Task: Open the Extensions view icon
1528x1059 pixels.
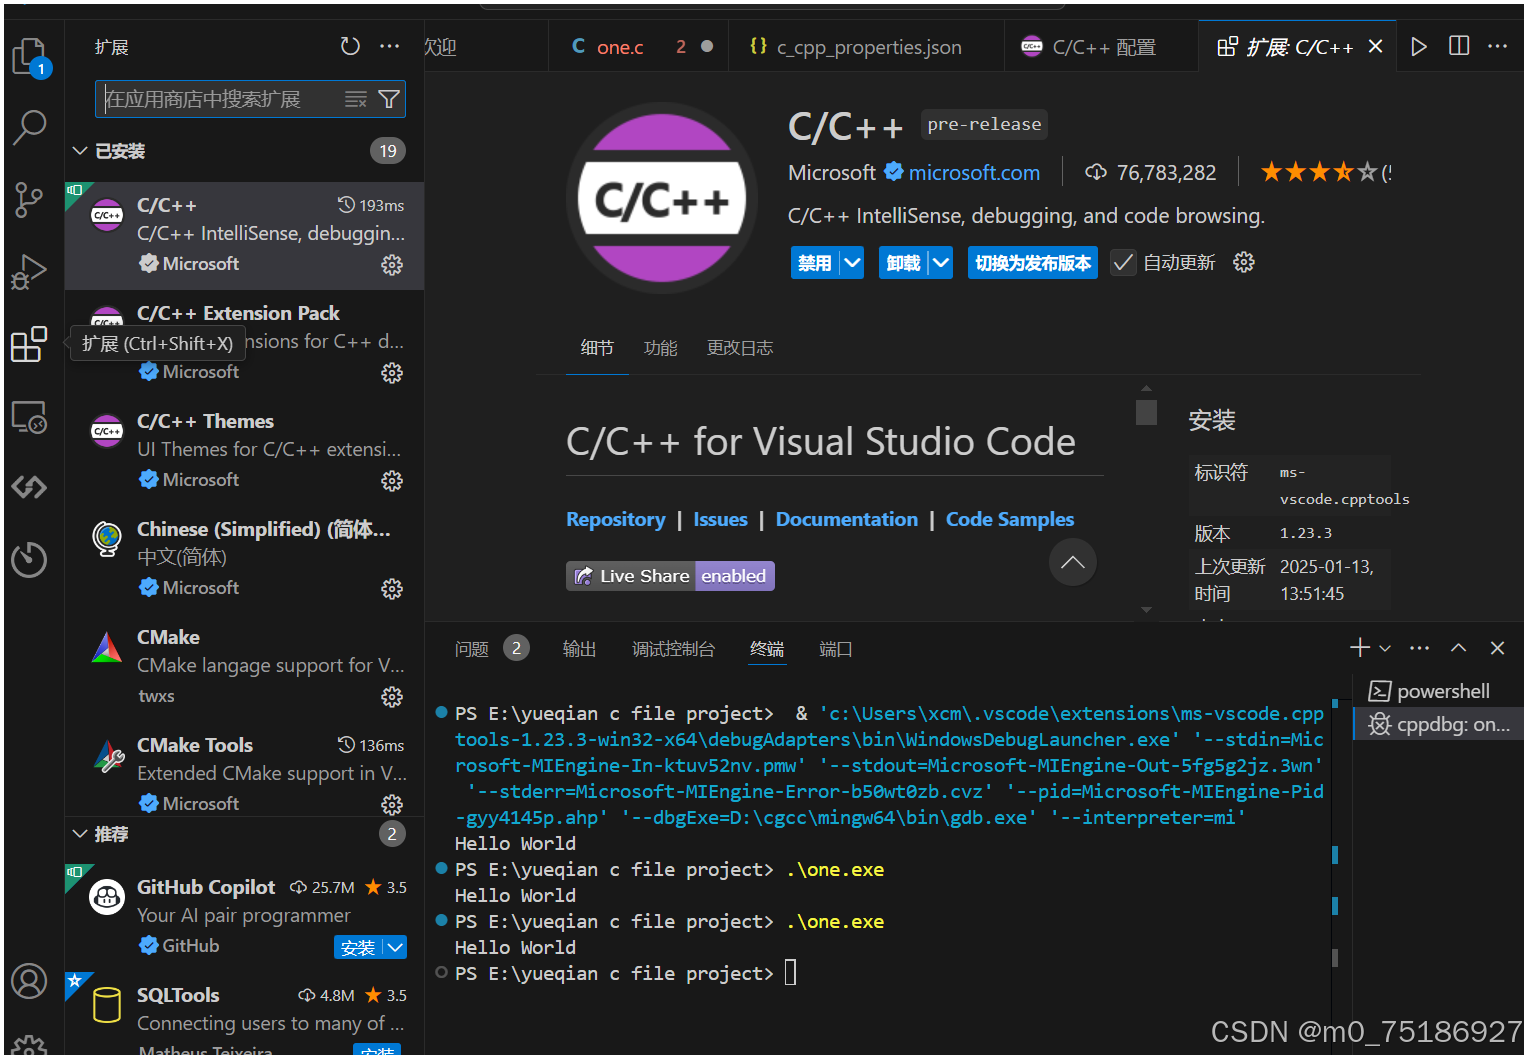Action: point(29,344)
